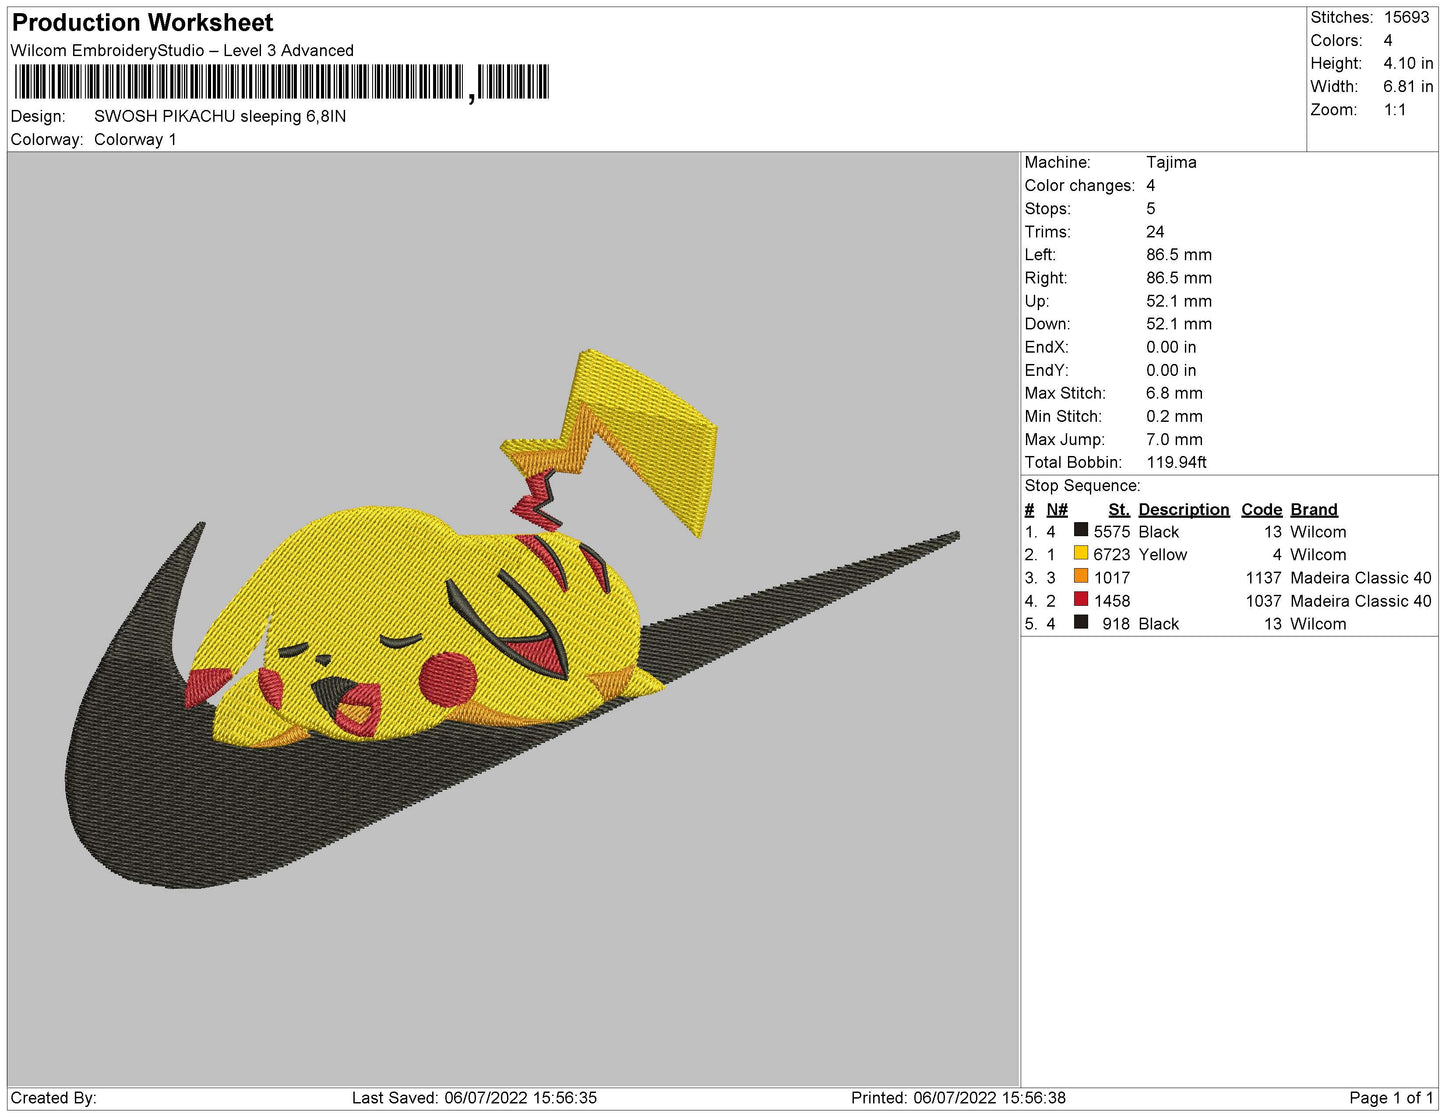This screenshot has height=1117, width=1445.
Task: Click the height value '4.10 in'
Action: (x=1408, y=63)
